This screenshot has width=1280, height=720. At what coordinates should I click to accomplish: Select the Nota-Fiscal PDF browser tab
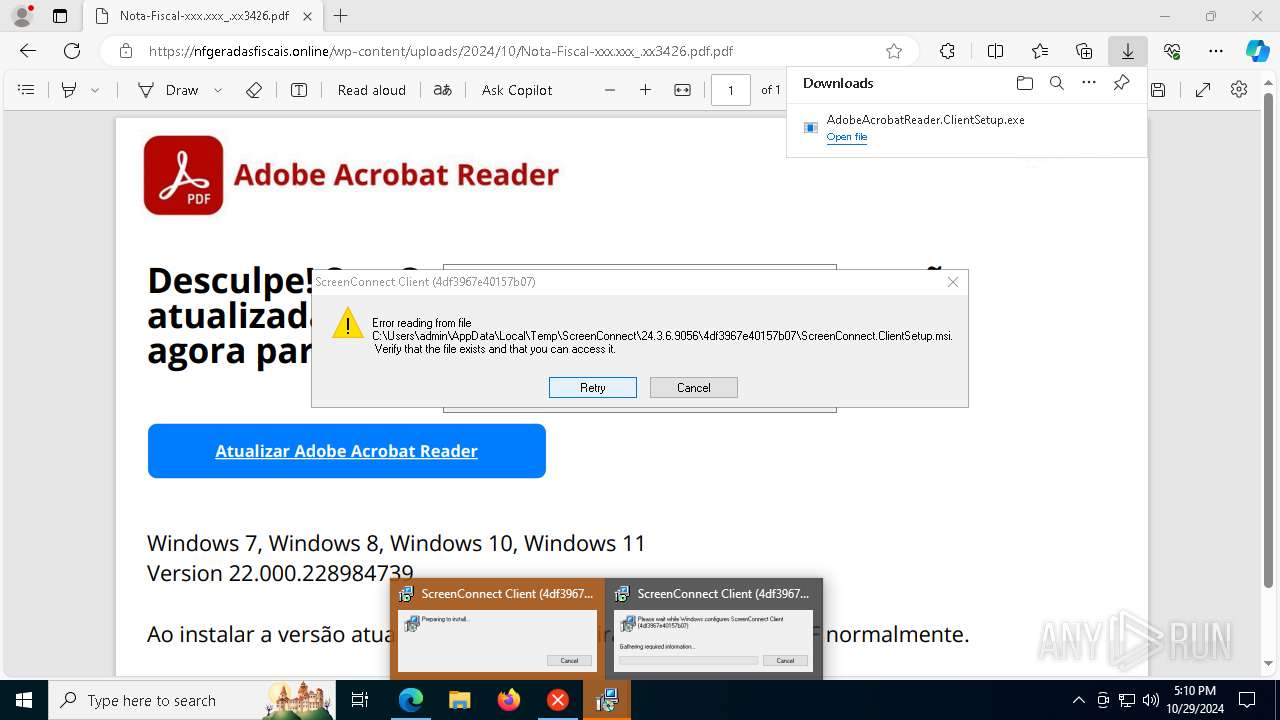[x=204, y=16]
